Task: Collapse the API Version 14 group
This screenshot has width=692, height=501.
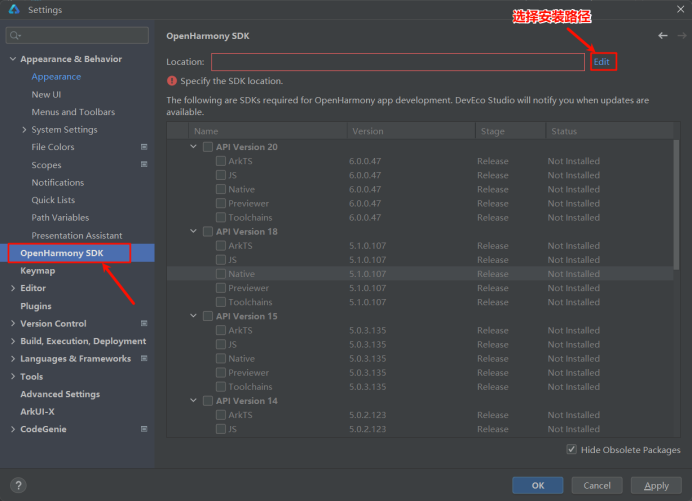Action: tap(193, 401)
